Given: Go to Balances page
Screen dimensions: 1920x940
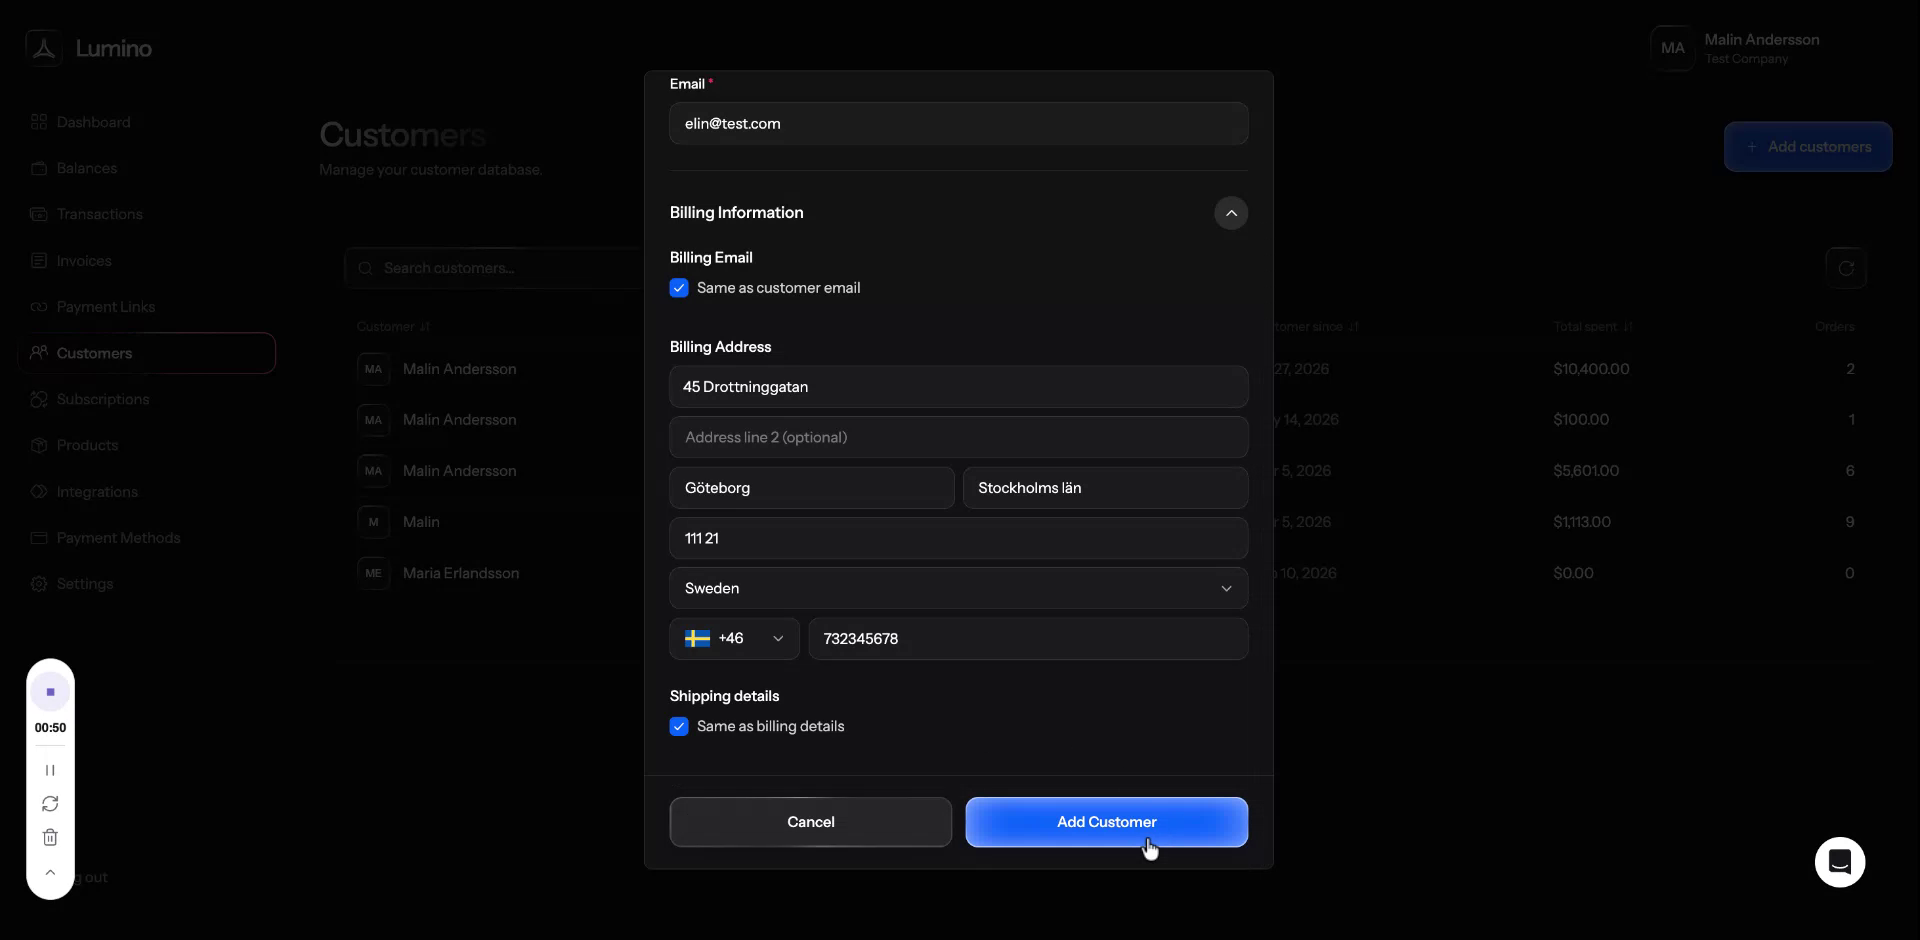Looking at the screenshot, I should point(87,168).
